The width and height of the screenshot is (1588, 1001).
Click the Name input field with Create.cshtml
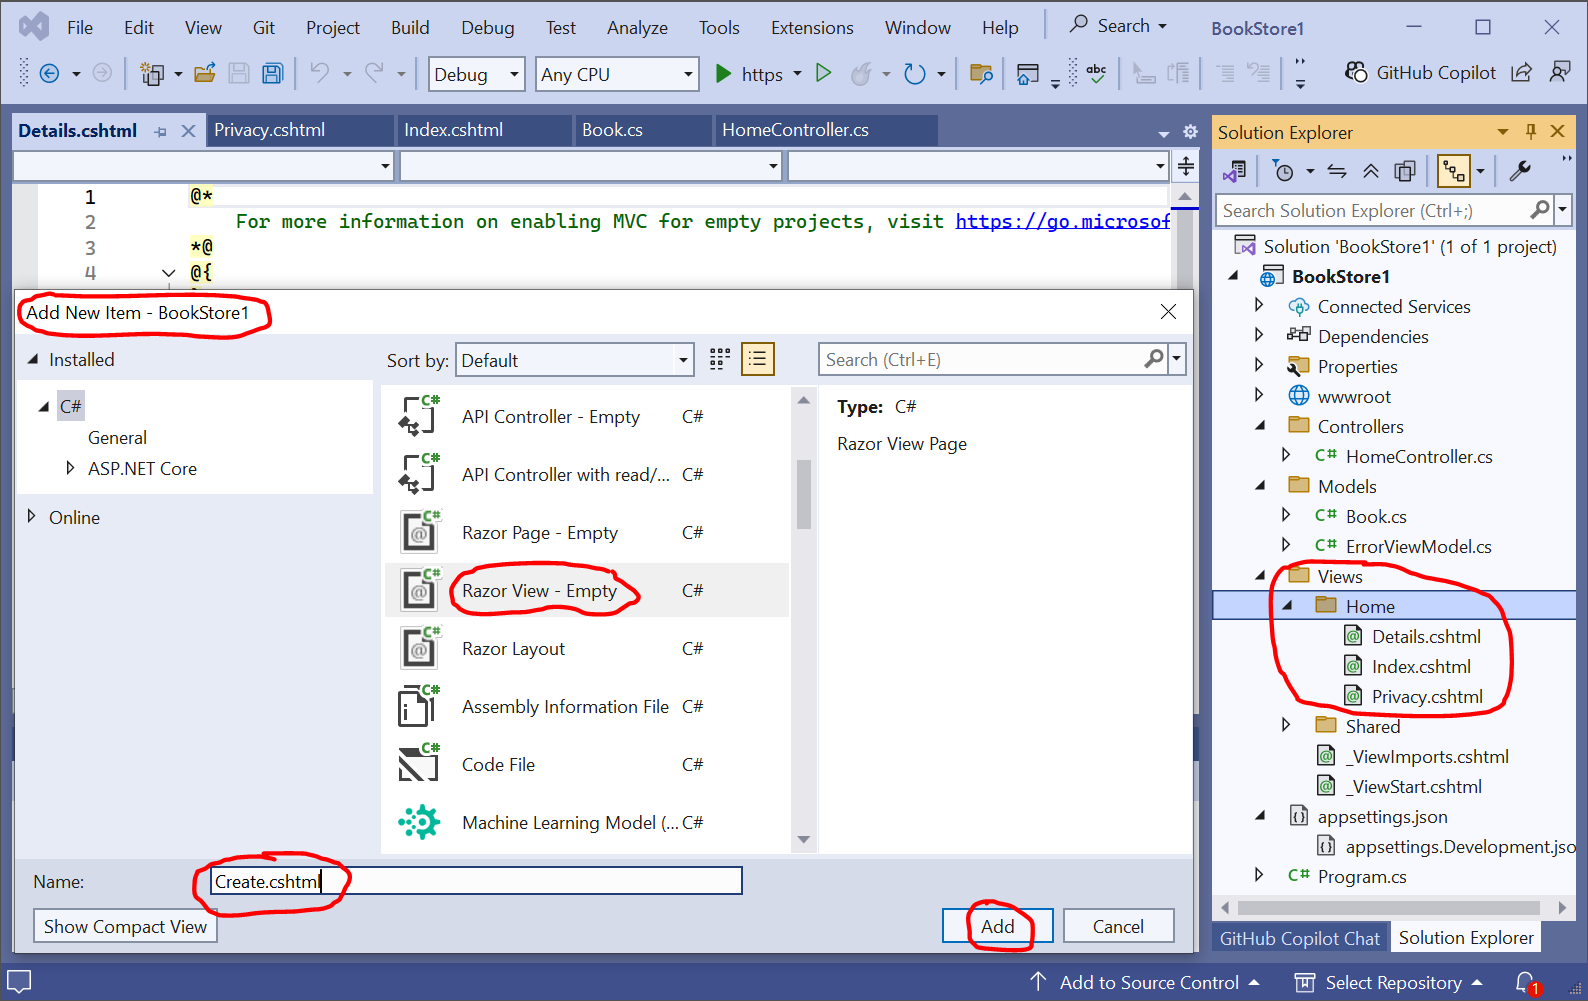click(476, 881)
